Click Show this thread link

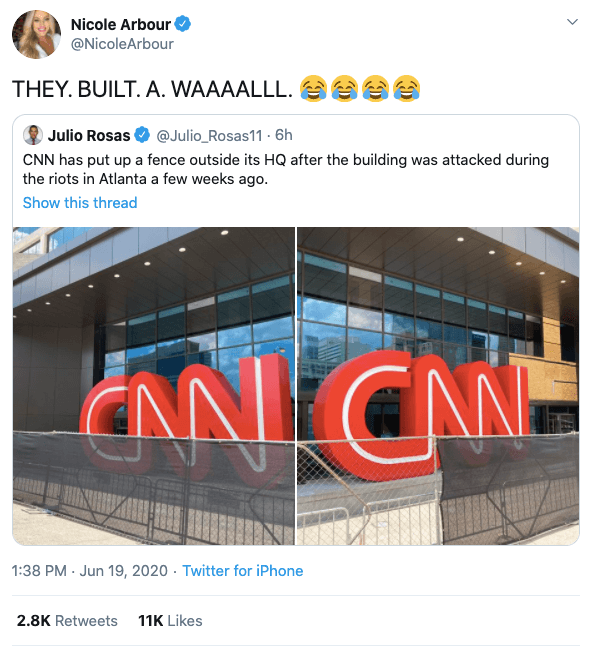click(80, 203)
